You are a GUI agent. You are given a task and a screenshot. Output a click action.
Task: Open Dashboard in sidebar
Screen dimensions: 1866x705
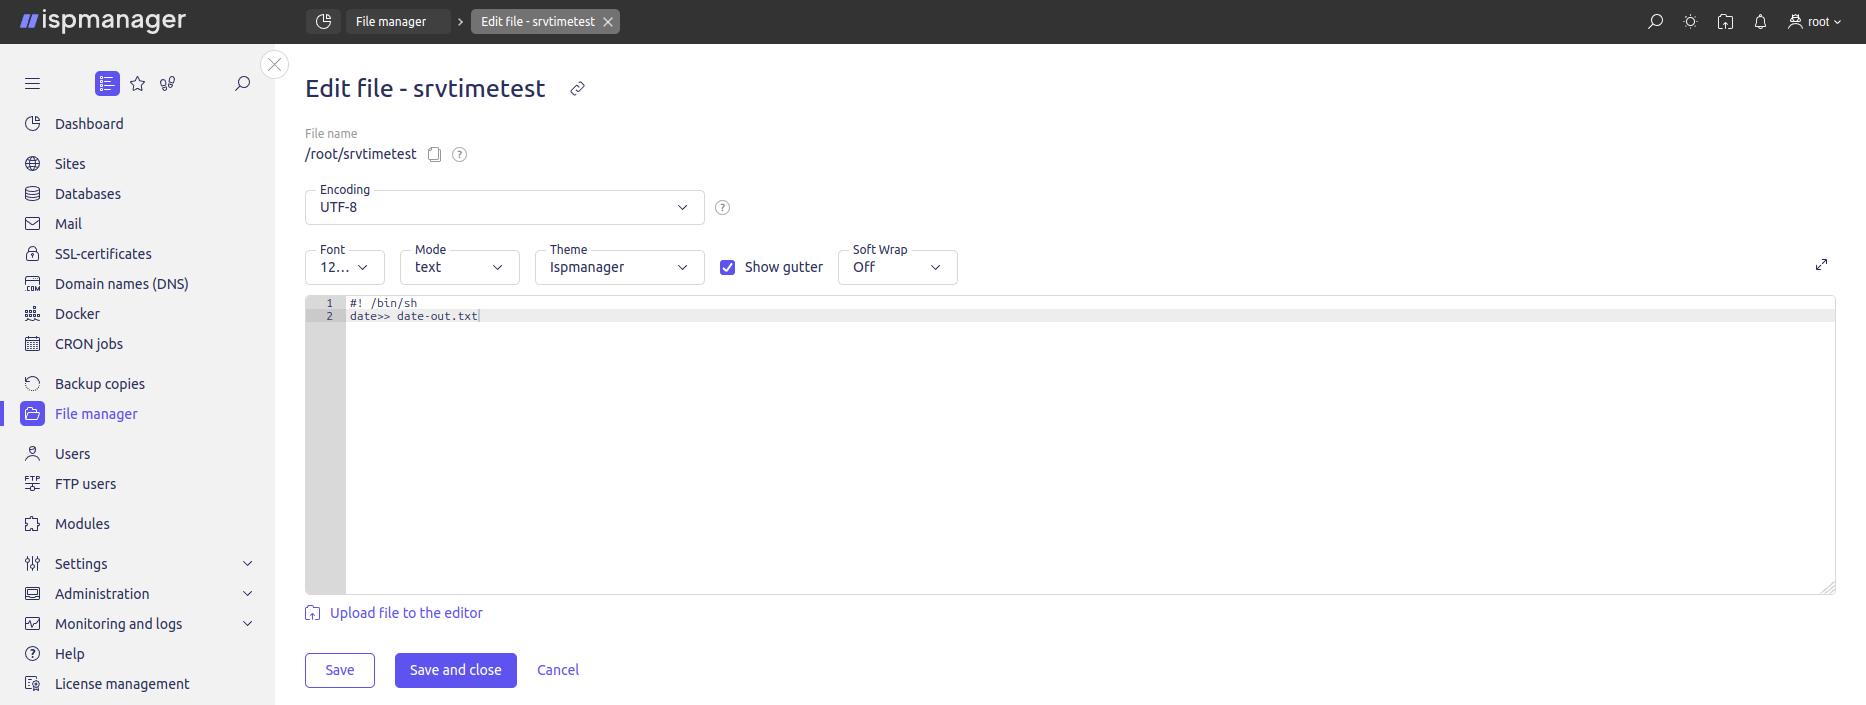(89, 124)
